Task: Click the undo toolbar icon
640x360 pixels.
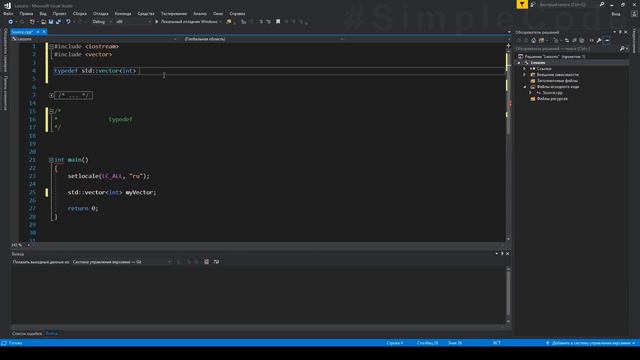Action: 68,22
